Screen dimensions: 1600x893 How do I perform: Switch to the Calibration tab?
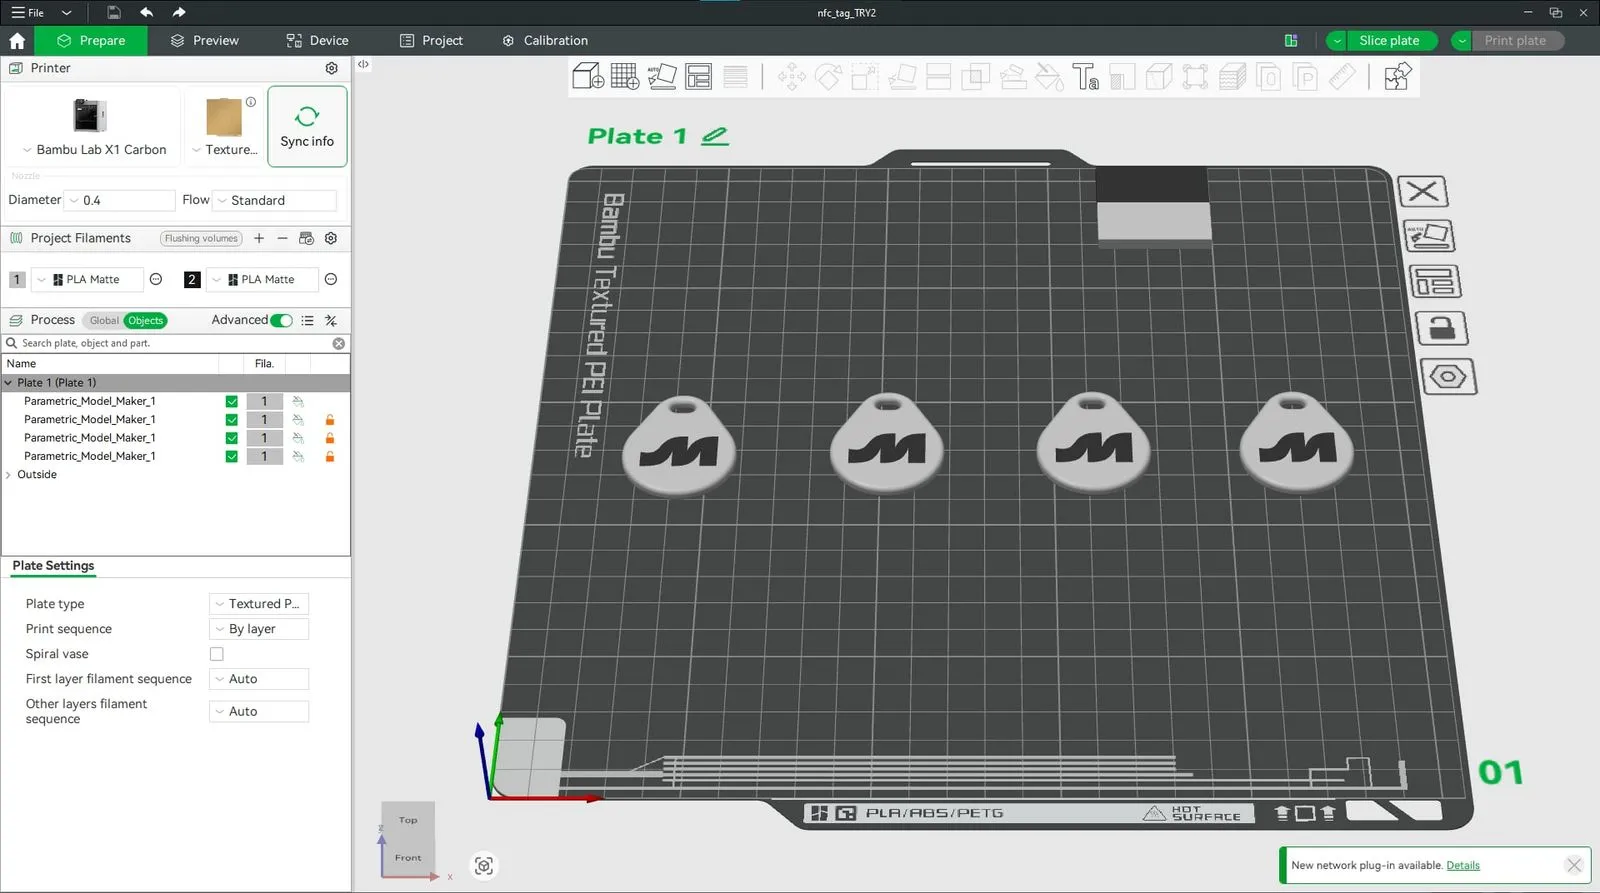pyautogui.click(x=545, y=41)
